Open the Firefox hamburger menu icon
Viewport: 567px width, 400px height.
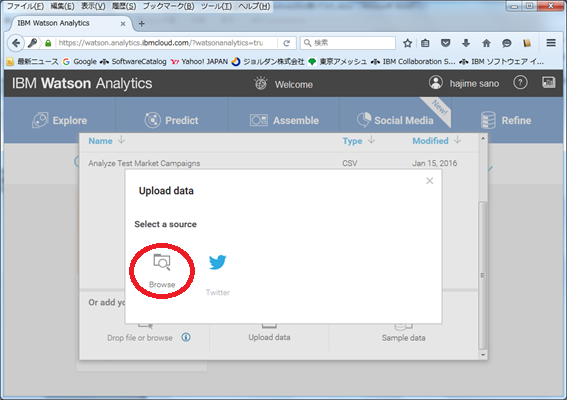(x=551, y=43)
